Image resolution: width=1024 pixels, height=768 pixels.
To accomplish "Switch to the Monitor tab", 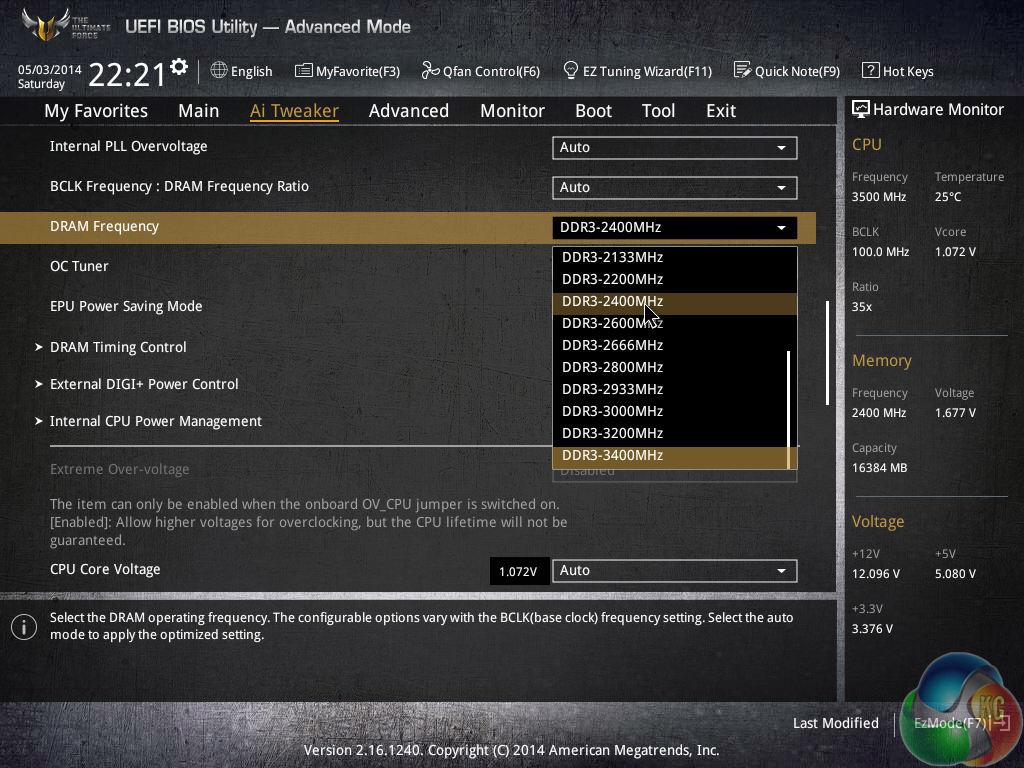I will click(512, 111).
